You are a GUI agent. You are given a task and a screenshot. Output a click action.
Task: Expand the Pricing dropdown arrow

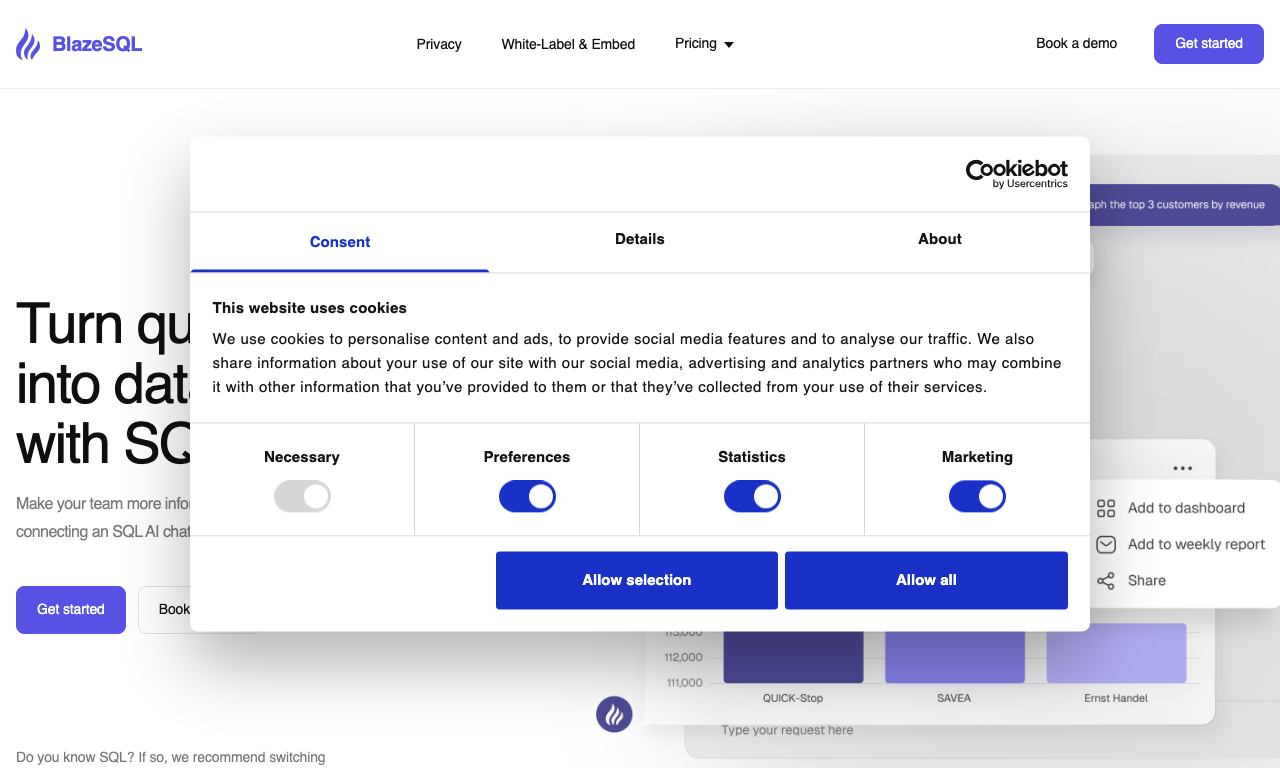pos(729,44)
